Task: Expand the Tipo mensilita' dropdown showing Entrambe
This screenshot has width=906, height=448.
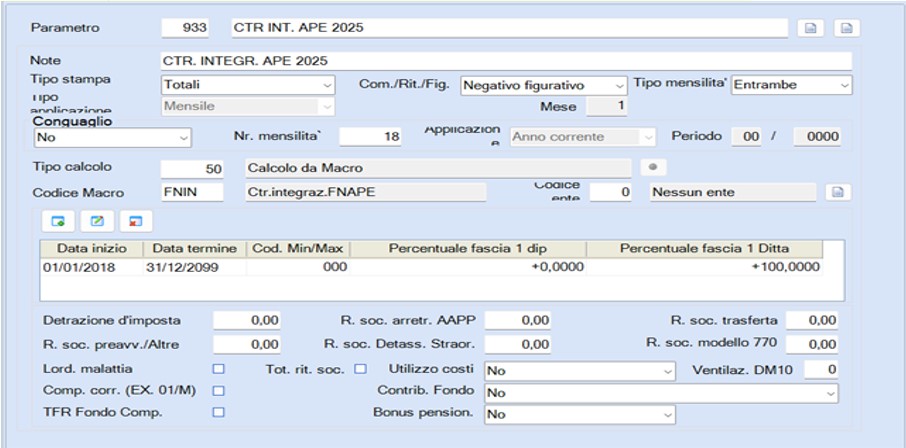Action: pyautogui.click(x=792, y=85)
